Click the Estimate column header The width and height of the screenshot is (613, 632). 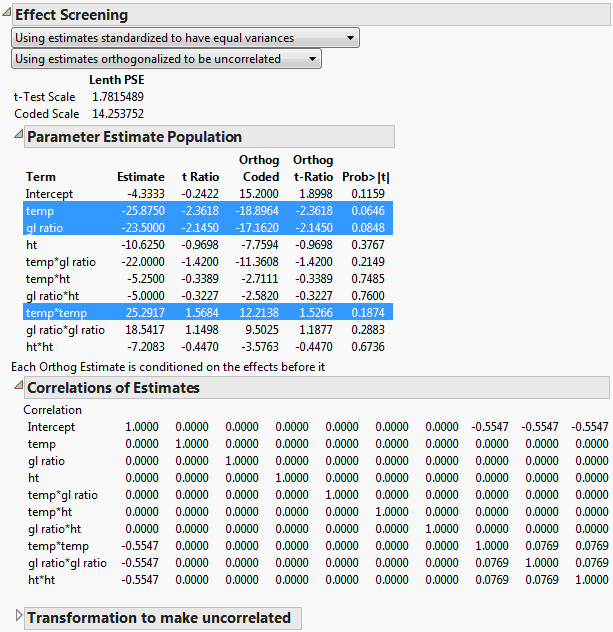pos(141,177)
